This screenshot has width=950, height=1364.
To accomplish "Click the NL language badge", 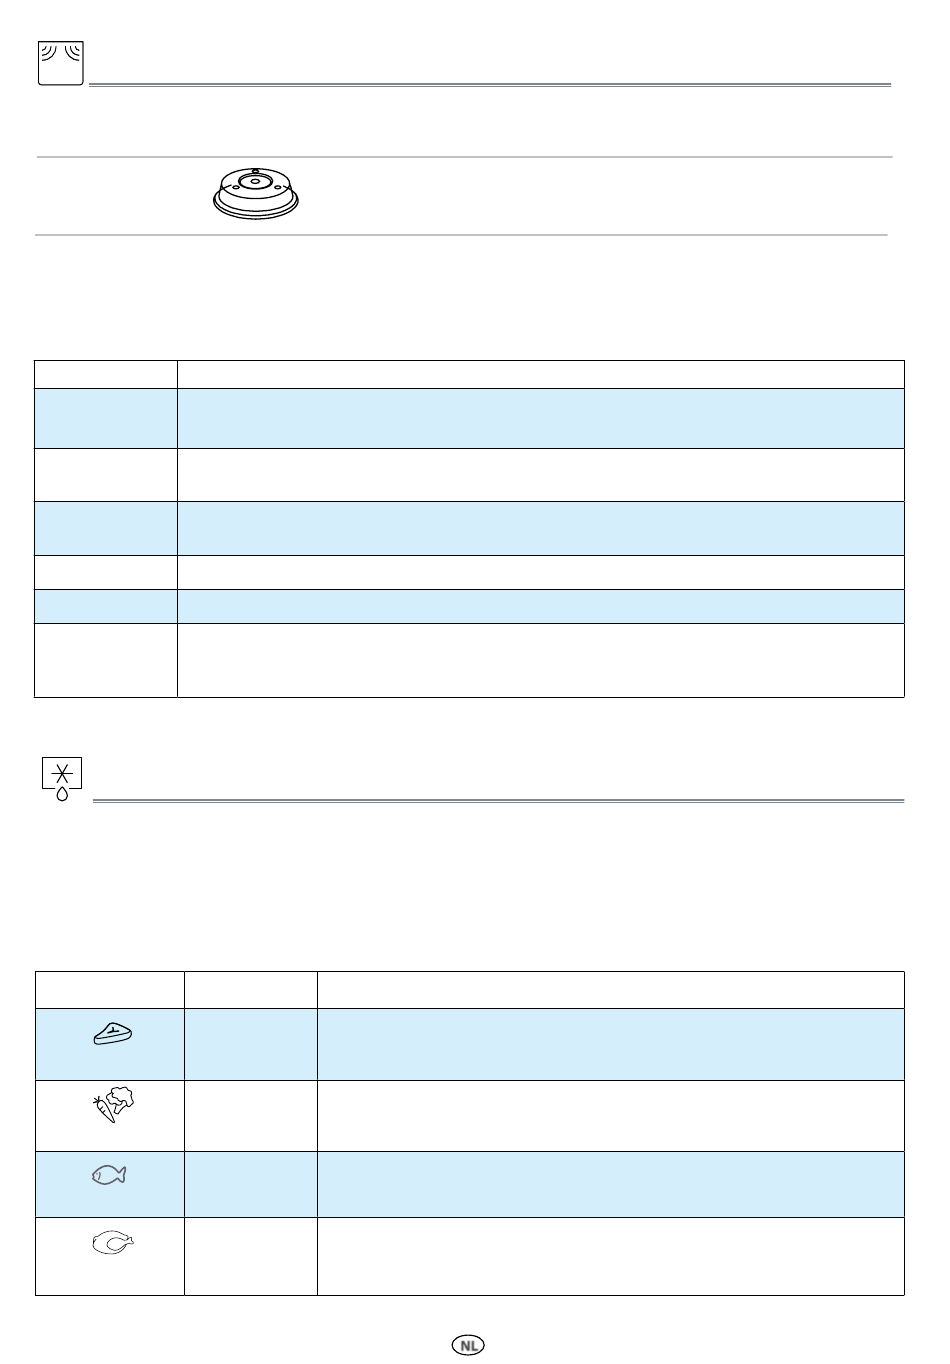I will click(x=467, y=1345).
